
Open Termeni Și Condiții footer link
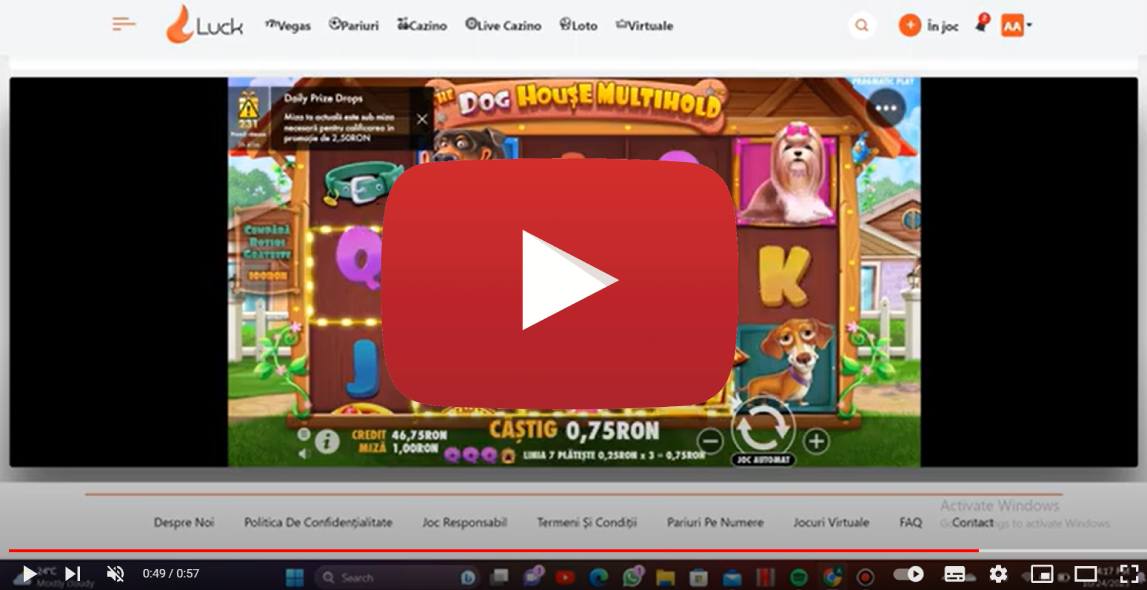(x=587, y=522)
